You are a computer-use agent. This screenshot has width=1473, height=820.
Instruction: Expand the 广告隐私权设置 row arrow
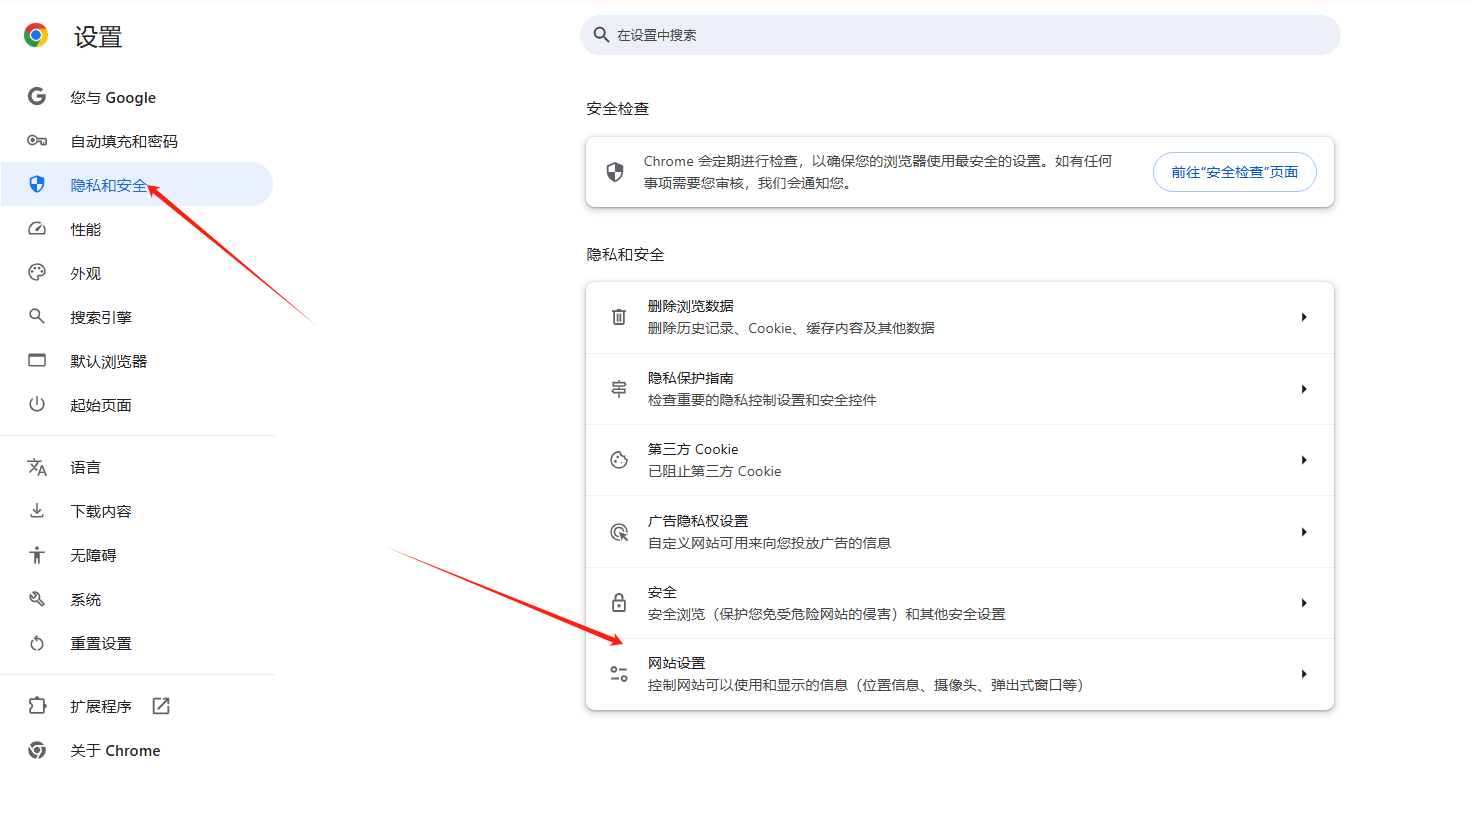point(1304,532)
